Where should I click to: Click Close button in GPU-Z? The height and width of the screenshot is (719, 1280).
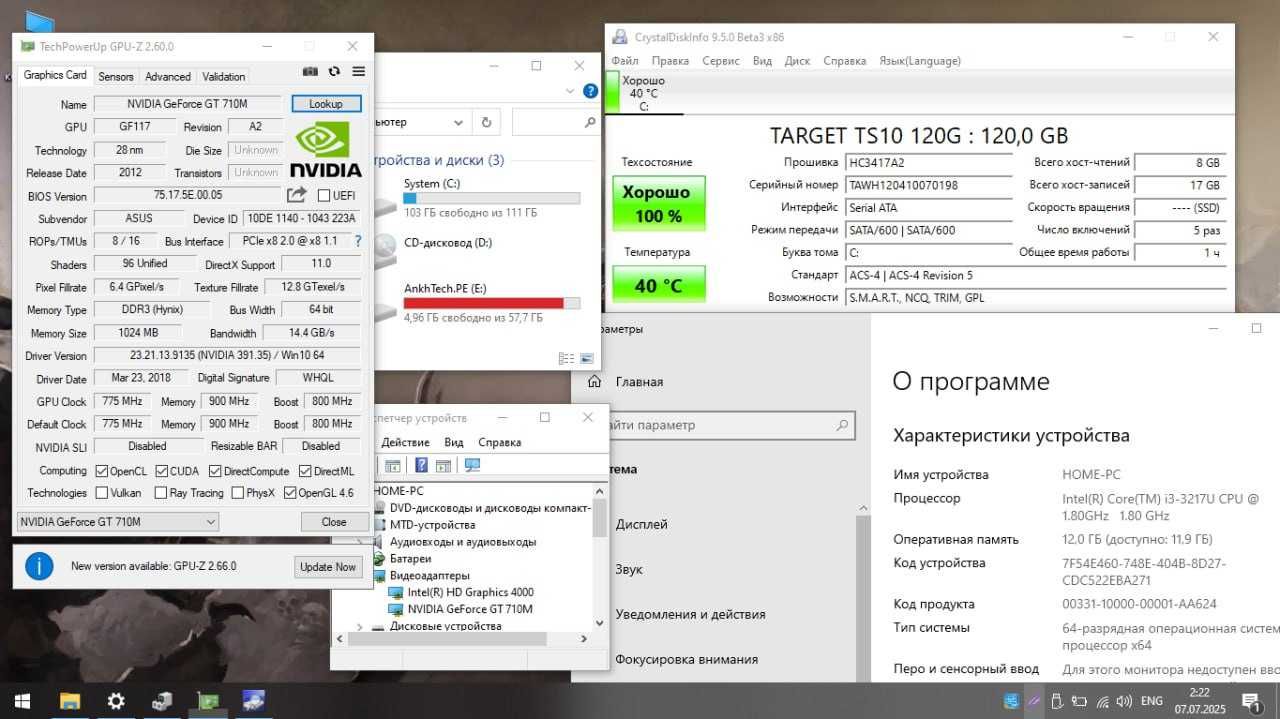click(334, 522)
